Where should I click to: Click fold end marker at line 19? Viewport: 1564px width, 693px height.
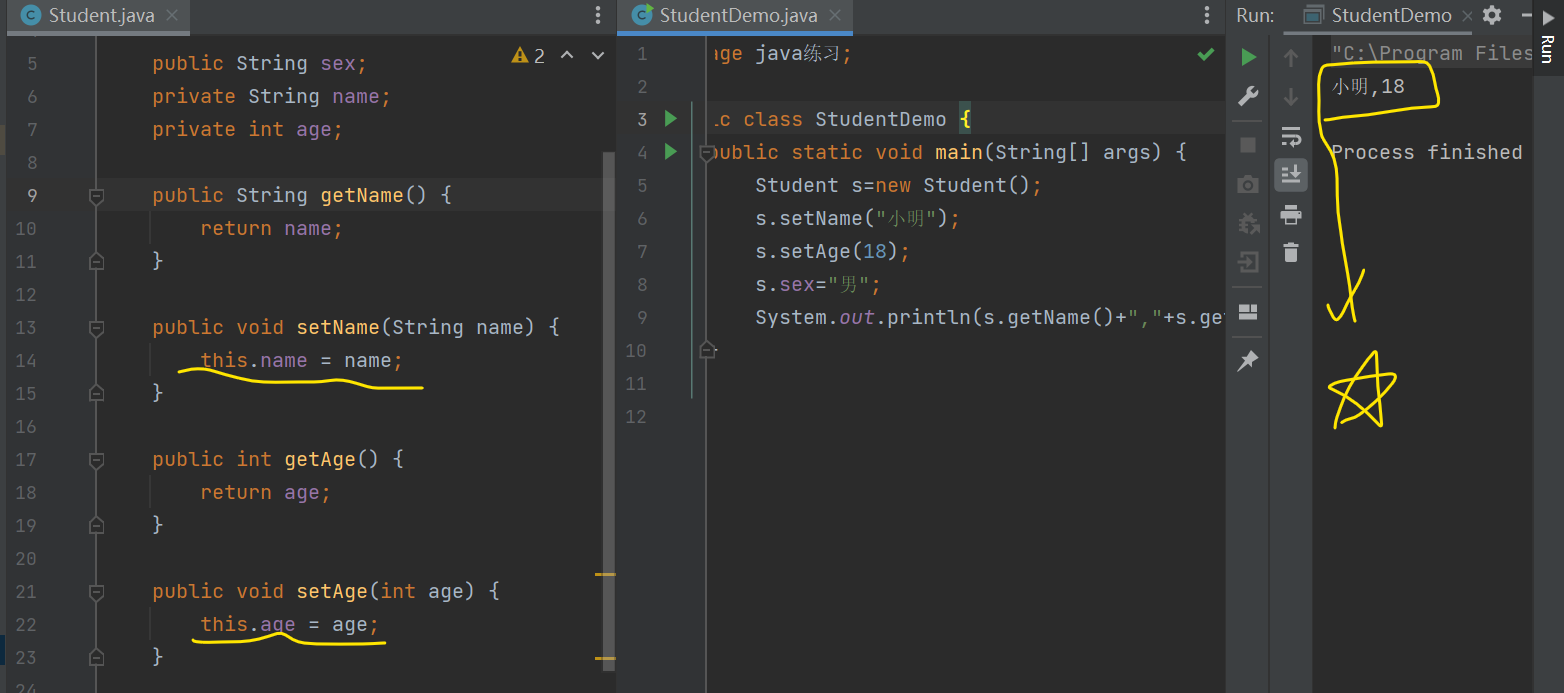[x=97, y=525]
